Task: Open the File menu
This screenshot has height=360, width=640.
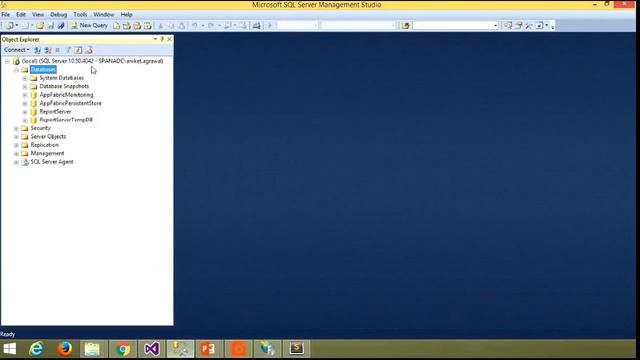Action: point(6,14)
